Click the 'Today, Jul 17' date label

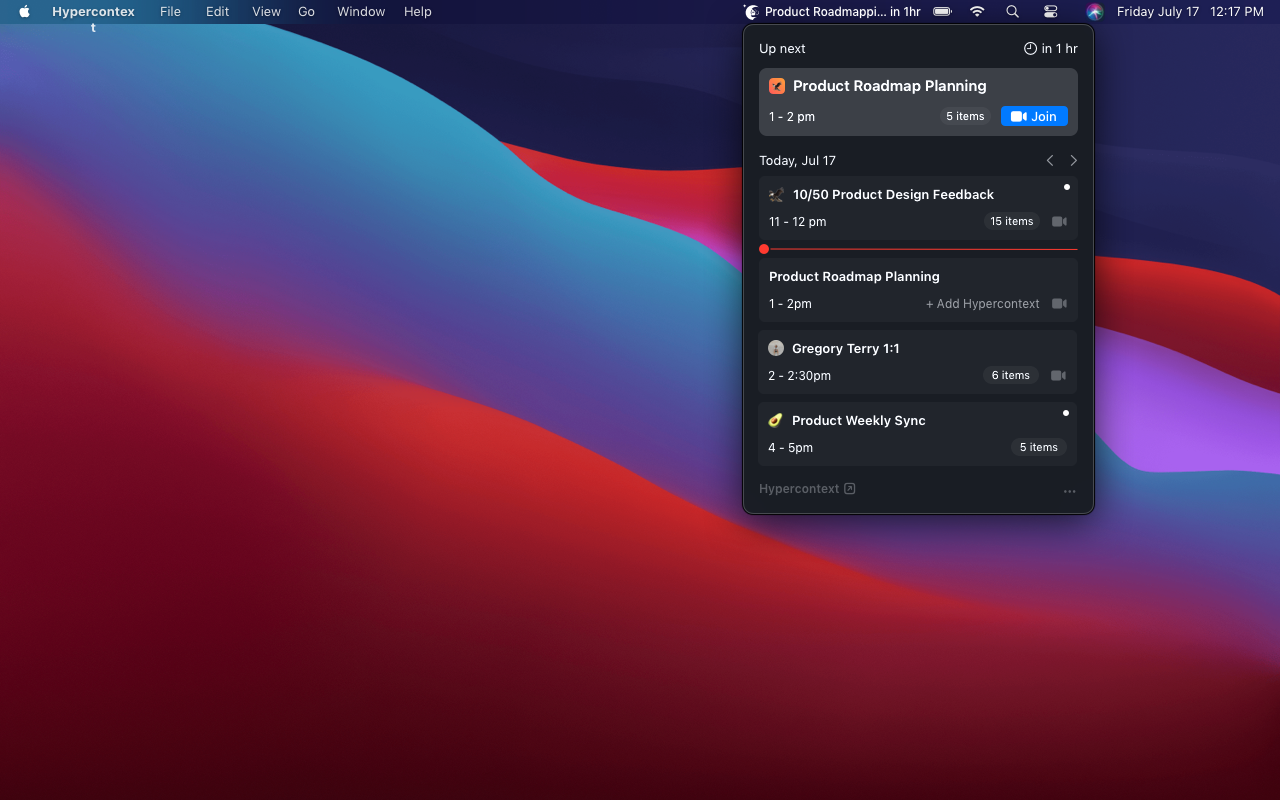coord(797,160)
